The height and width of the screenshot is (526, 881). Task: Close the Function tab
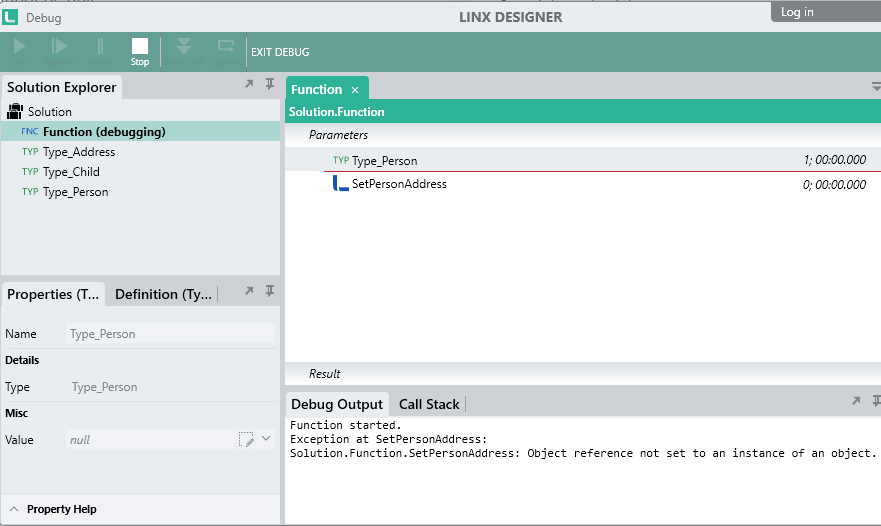355,90
